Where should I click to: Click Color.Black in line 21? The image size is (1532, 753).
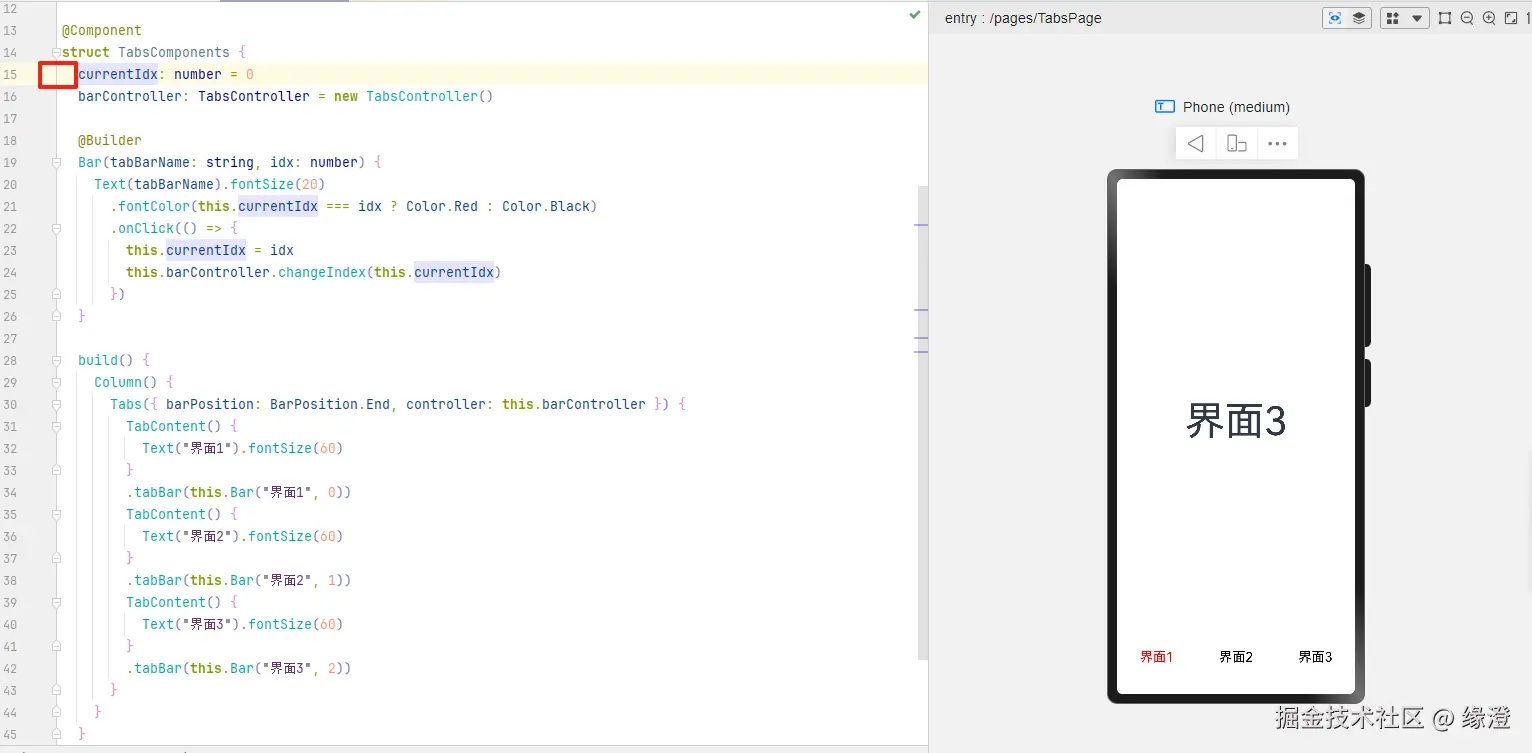click(546, 206)
